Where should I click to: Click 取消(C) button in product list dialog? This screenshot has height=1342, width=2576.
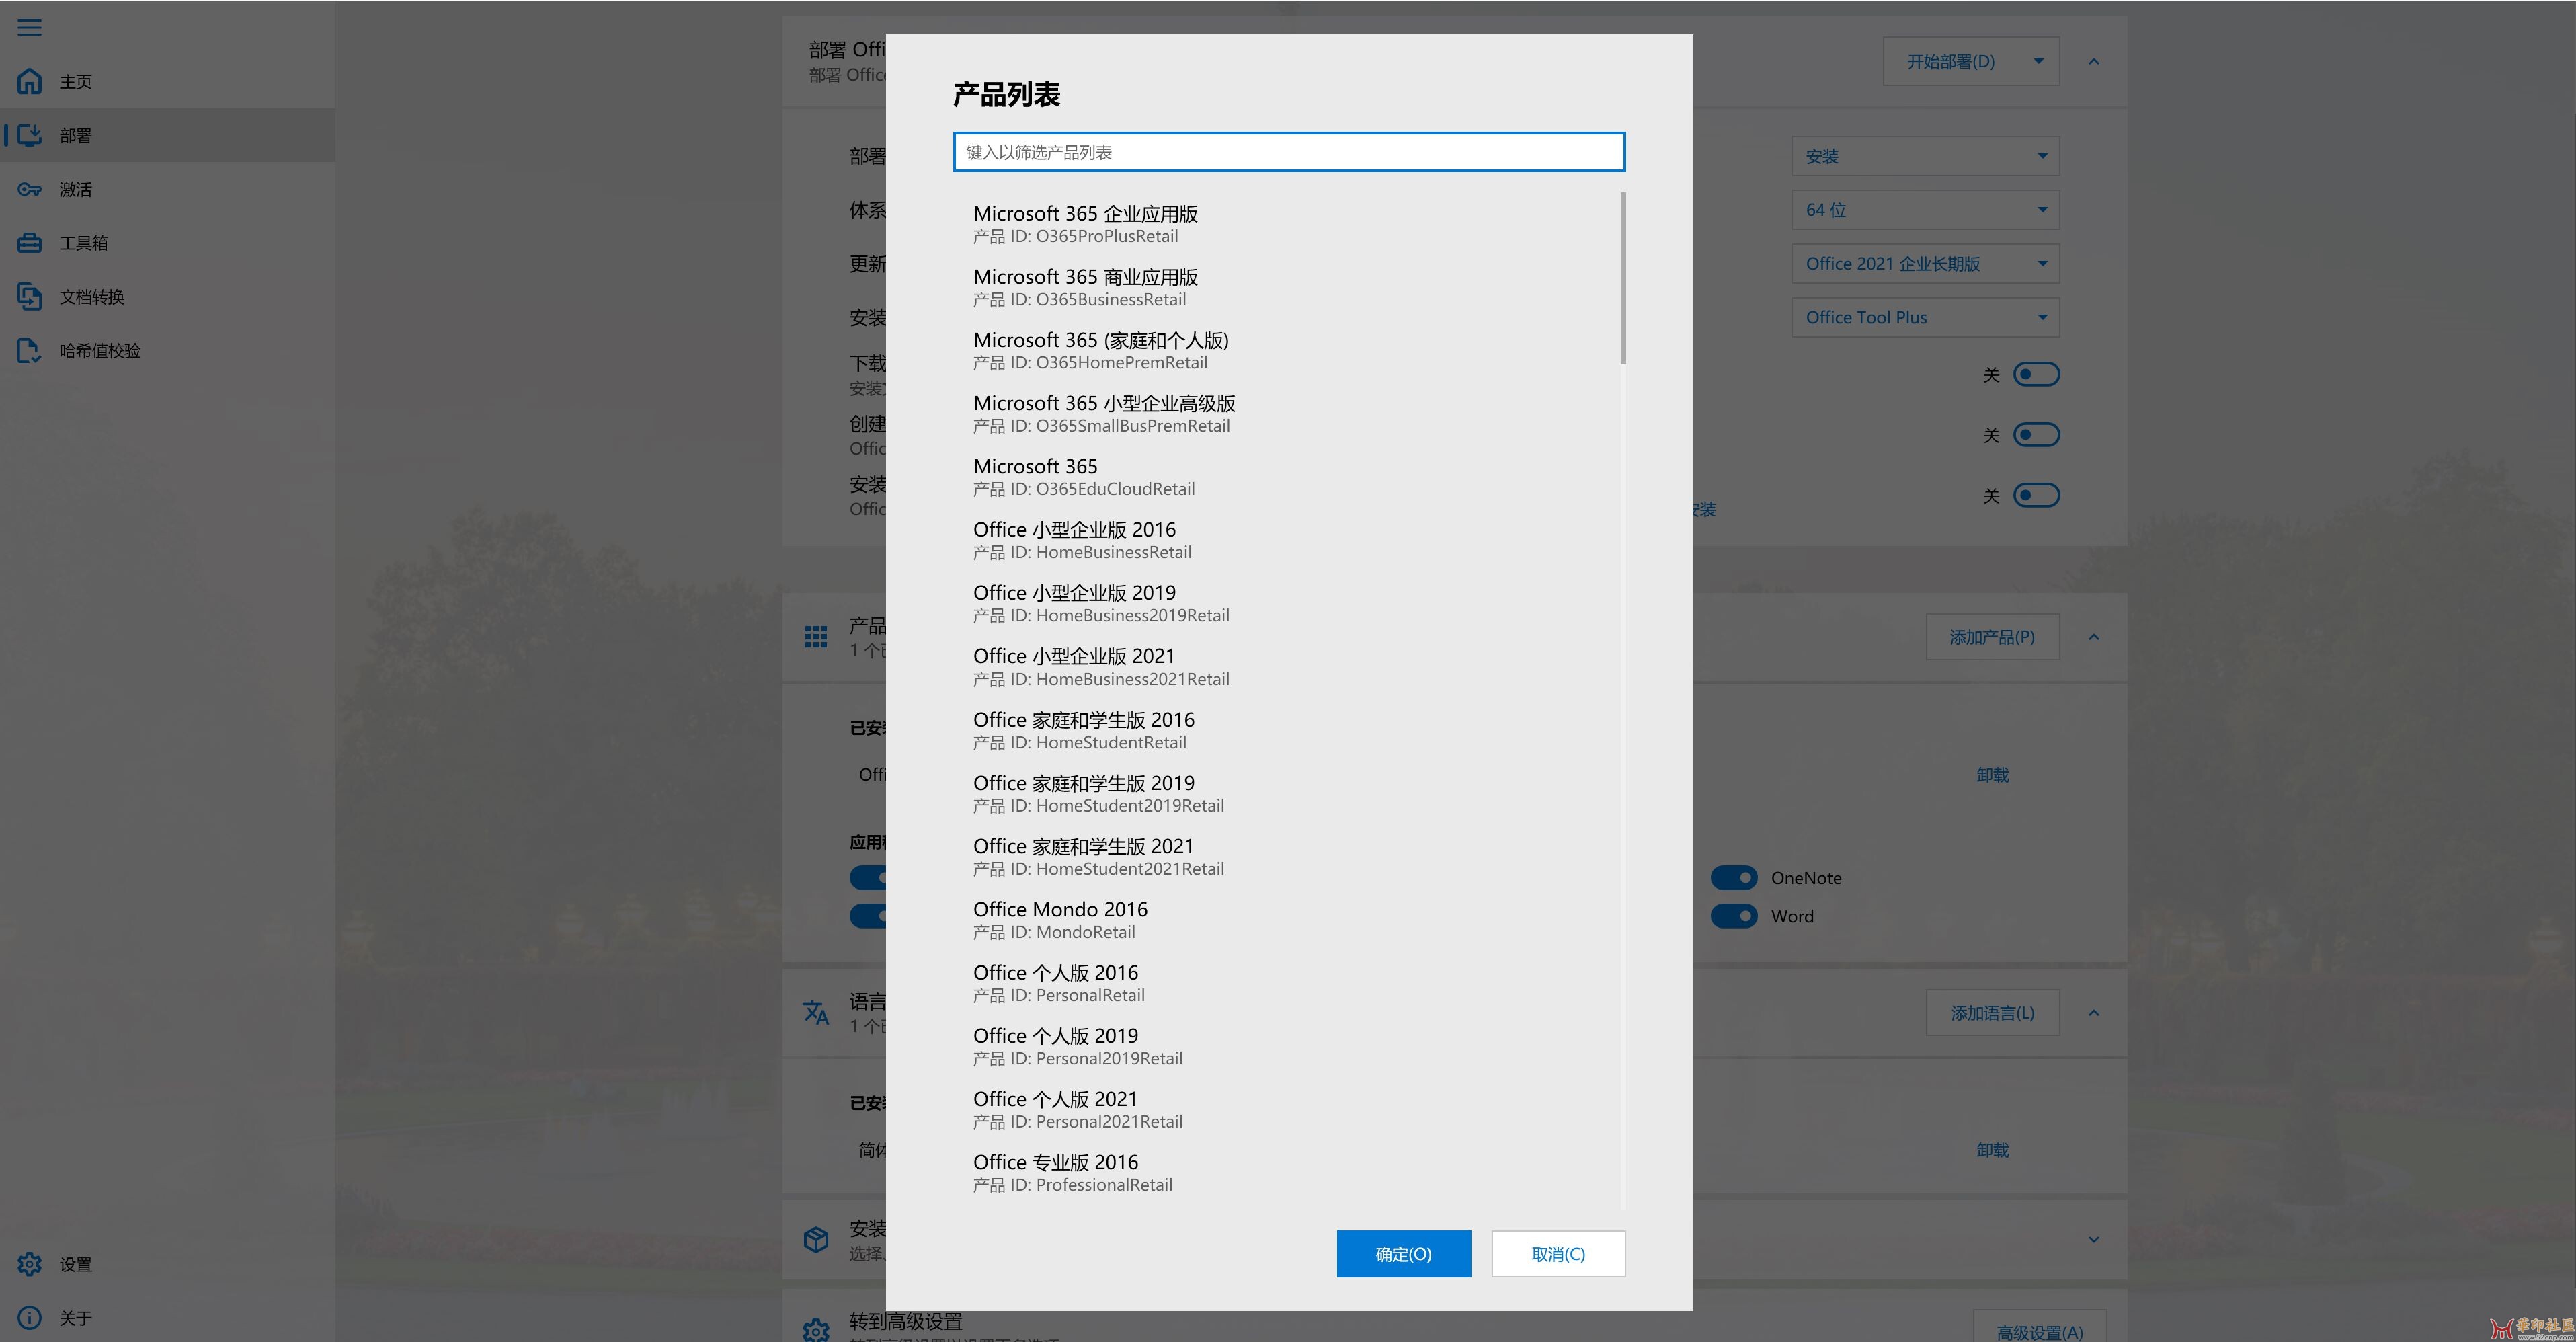tap(1558, 1254)
